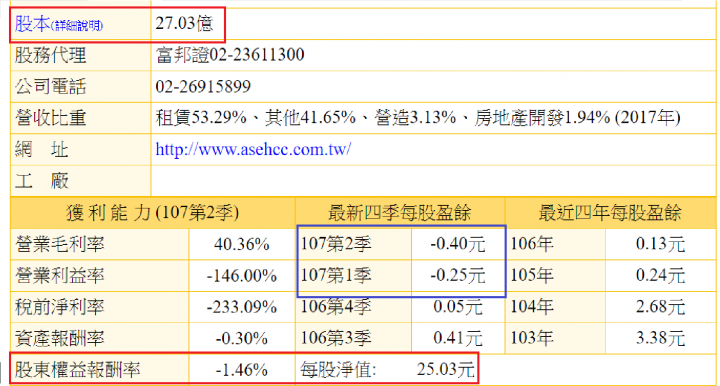Select the 40.36% gross margin value
The width and height of the screenshot is (720, 386).
point(242,244)
